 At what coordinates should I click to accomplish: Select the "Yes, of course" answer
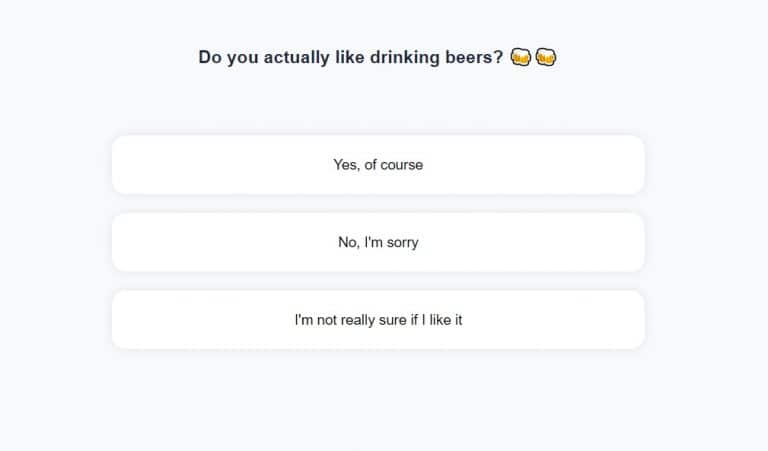(x=378, y=165)
